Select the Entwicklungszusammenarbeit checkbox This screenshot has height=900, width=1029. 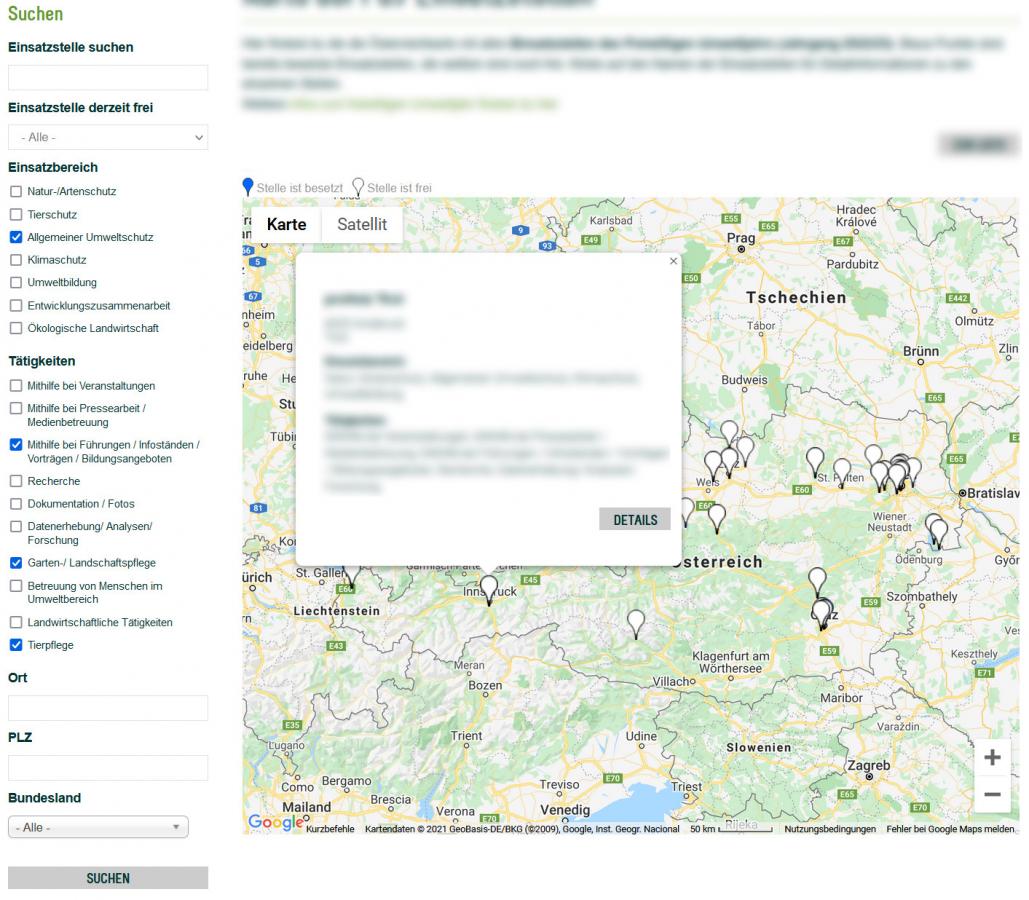tap(16, 306)
